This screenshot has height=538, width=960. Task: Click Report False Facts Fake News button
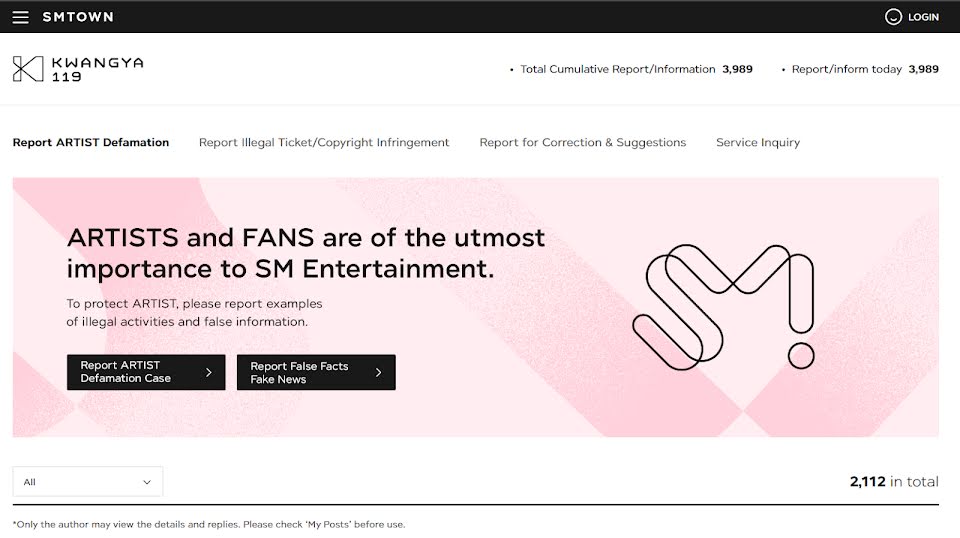tap(316, 372)
